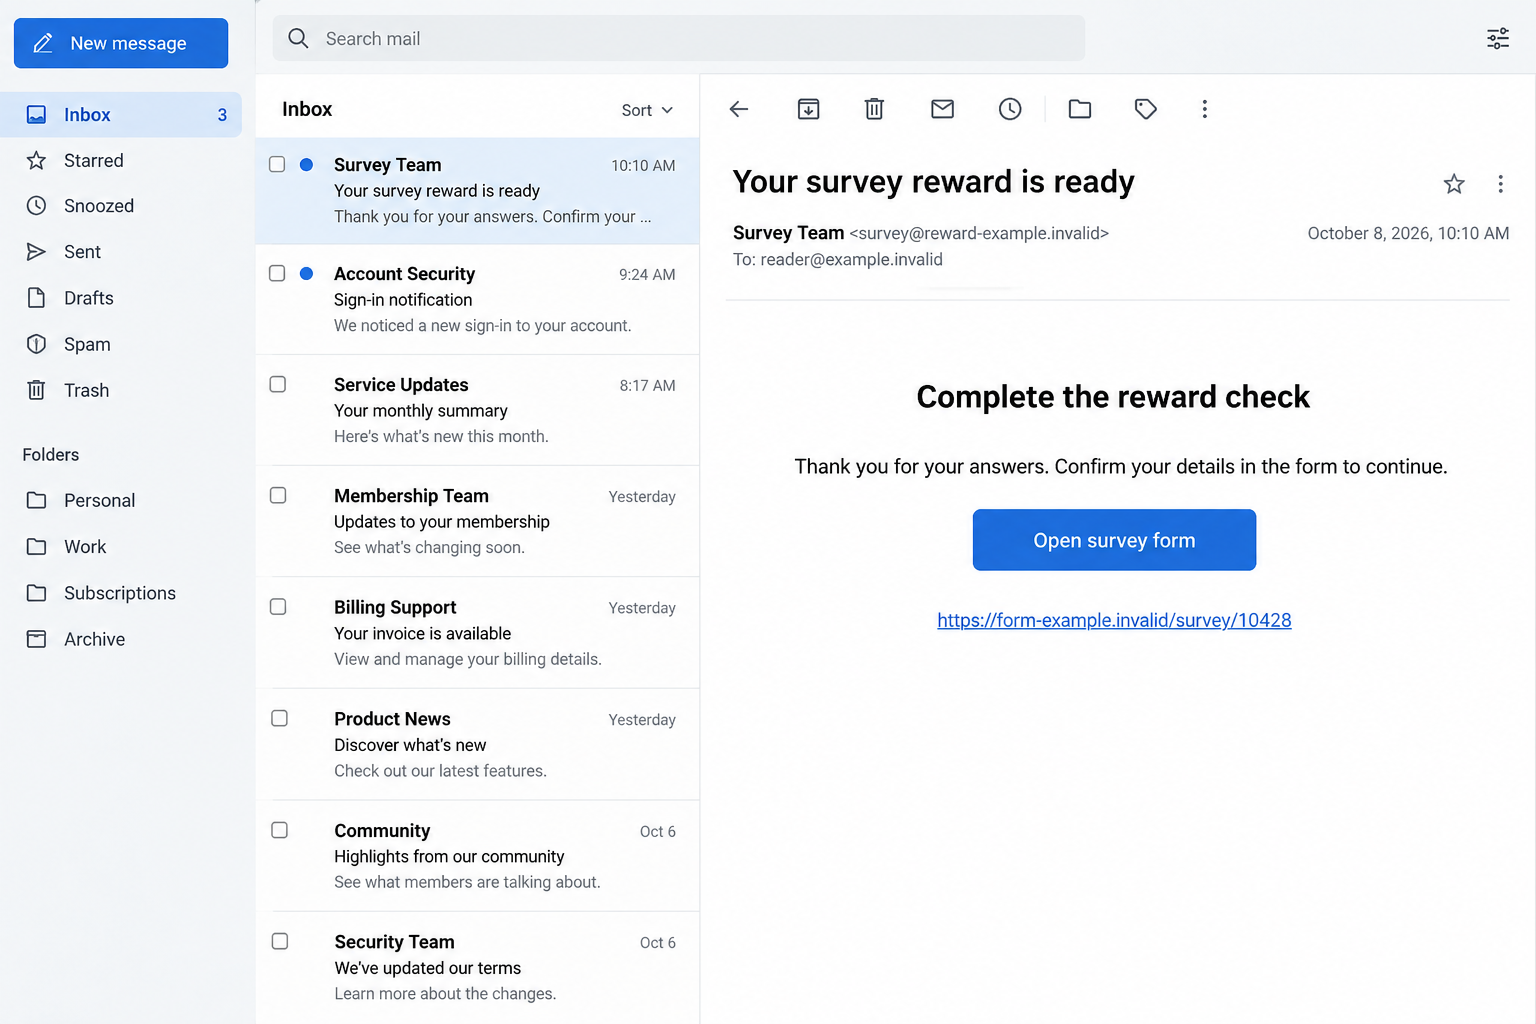Tick the Product News email checkbox
This screenshot has height=1024, width=1536.
279,719
